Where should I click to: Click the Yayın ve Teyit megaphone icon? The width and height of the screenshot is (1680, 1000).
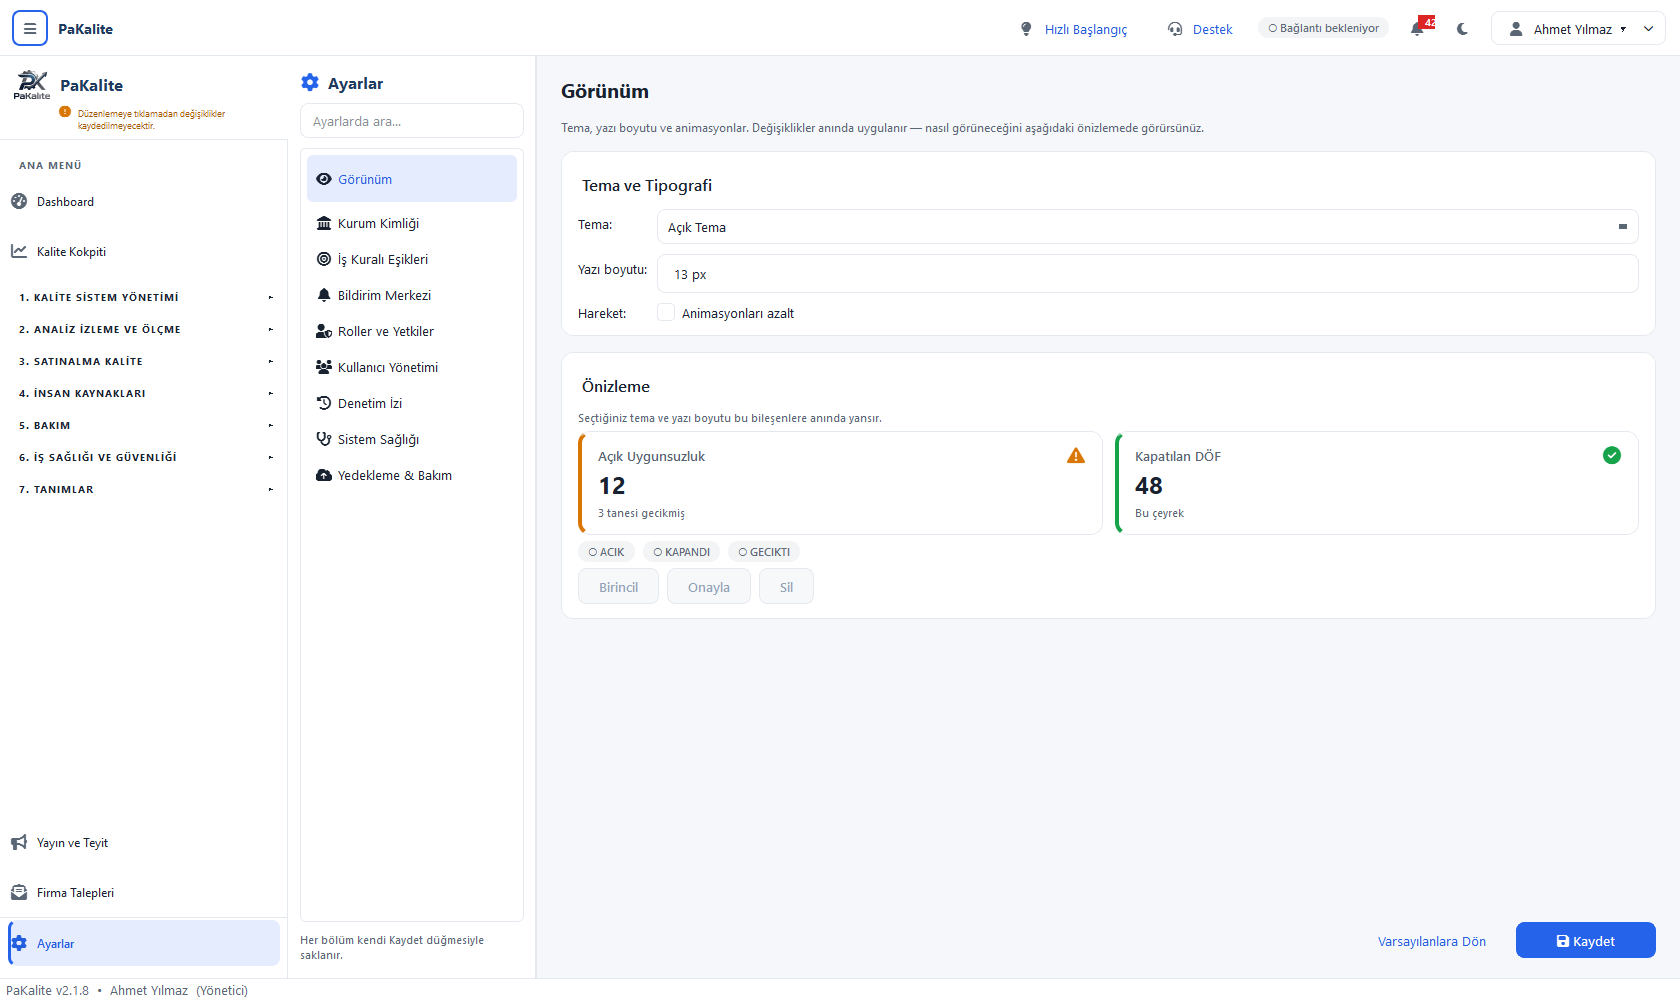[x=19, y=843]
